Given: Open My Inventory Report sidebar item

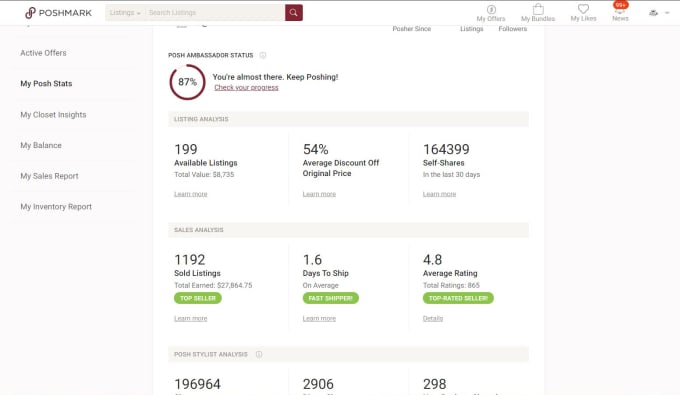Looking at the screenshot, I should (x=56, y=207).
